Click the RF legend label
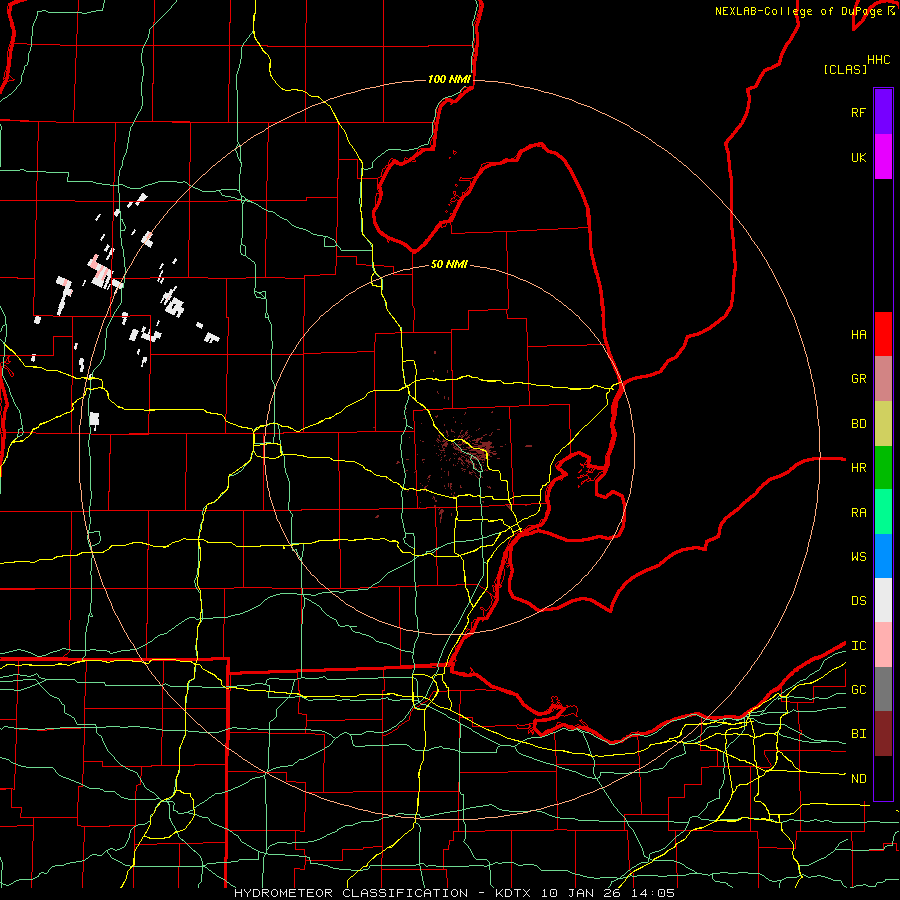This screenshot has width=900, height=900. [x=858, y=112]
